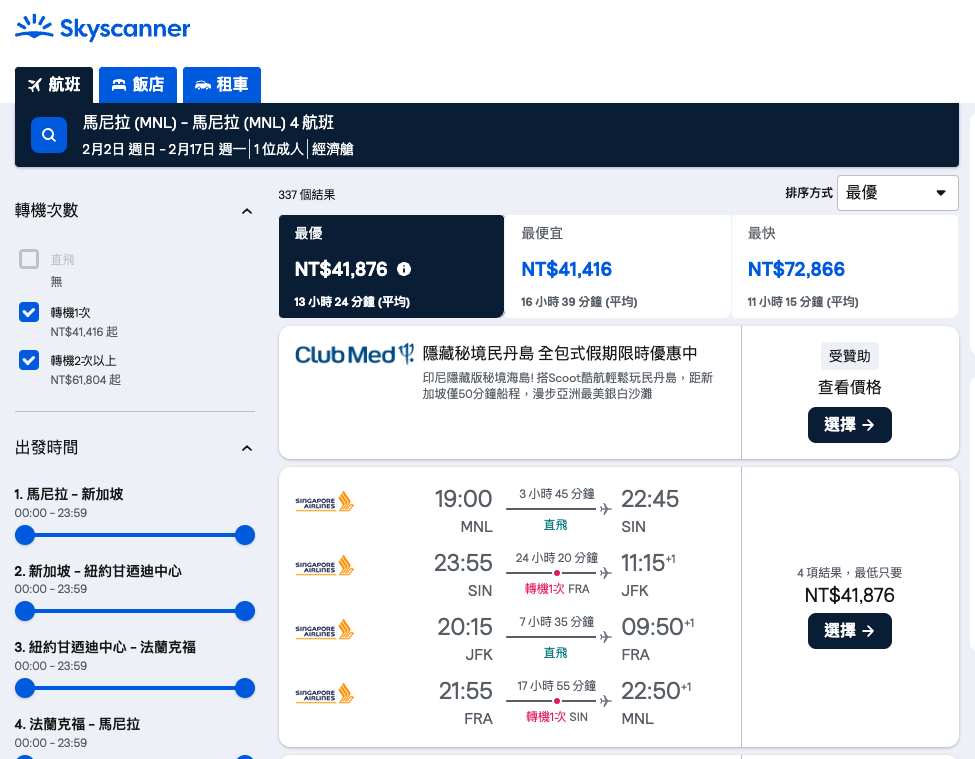Click 選擇 button for NT$41,876 itinerary
Screen dimensions: 975x759
click(x=849, y=631)
